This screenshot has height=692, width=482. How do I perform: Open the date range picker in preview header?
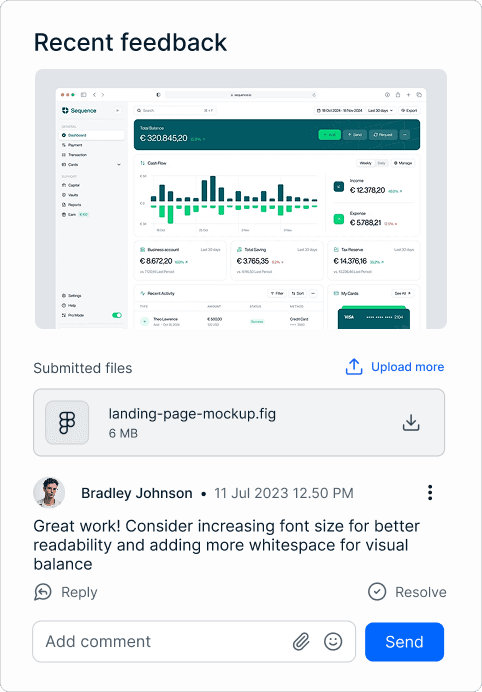(x=339, y=110)
